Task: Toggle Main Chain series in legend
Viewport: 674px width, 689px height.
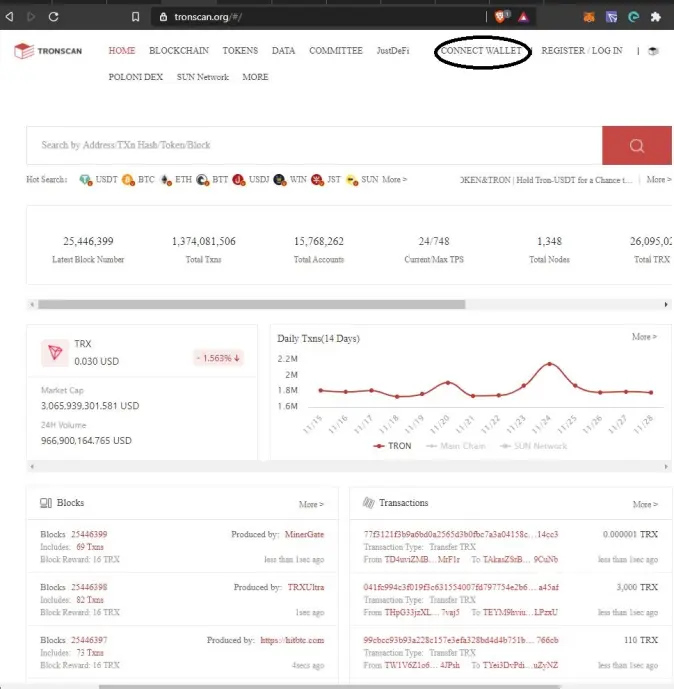Action: (x=456, y=446)
